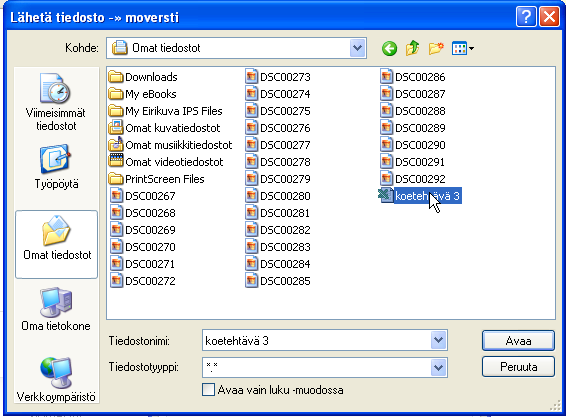Select file name DSC00271

[x=150, y=264]
